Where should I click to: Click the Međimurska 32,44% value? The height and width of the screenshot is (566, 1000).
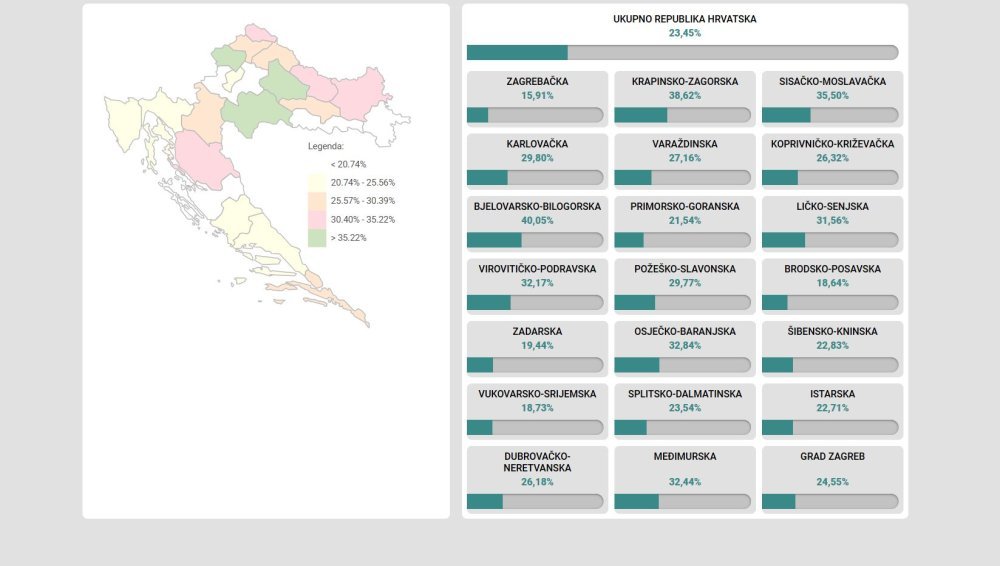(x=685, y=482)
